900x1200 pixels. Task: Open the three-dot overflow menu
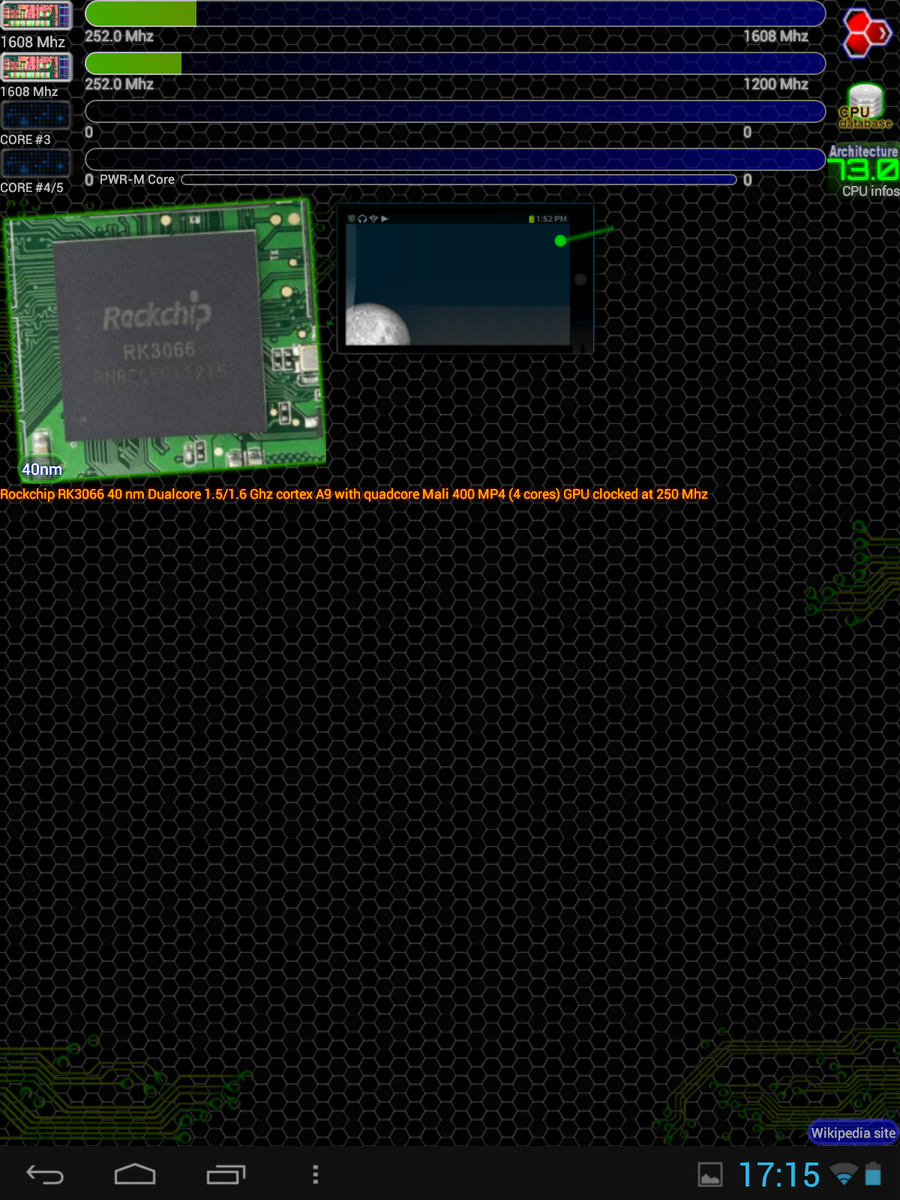[316, 1174]
